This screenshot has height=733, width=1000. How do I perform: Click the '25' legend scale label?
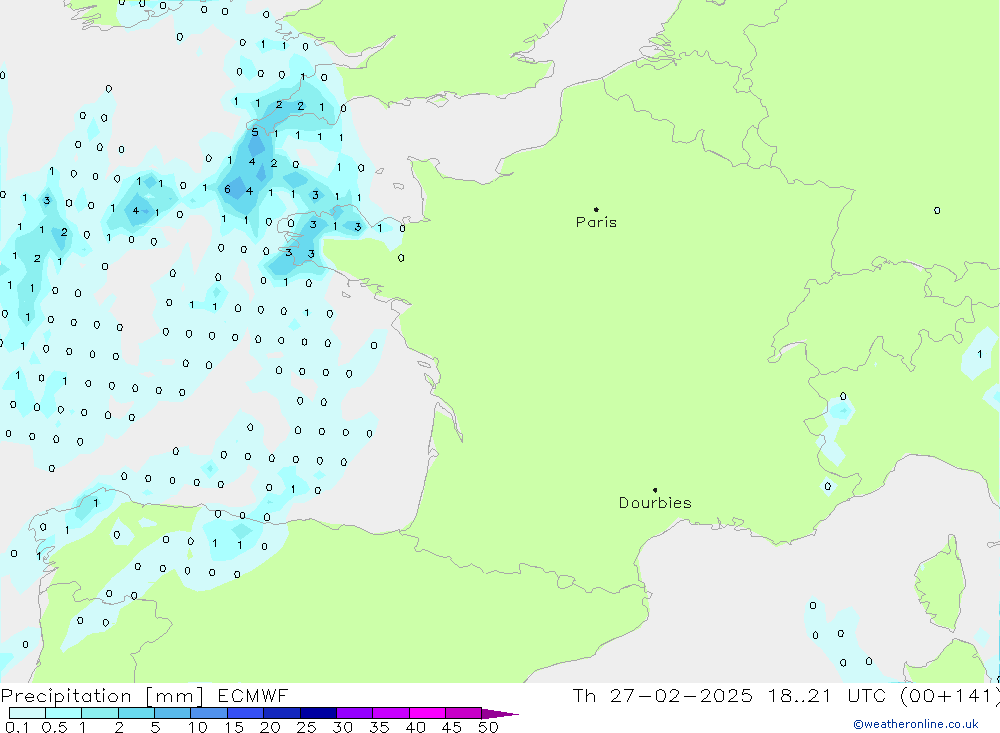(x=307, y=727)
